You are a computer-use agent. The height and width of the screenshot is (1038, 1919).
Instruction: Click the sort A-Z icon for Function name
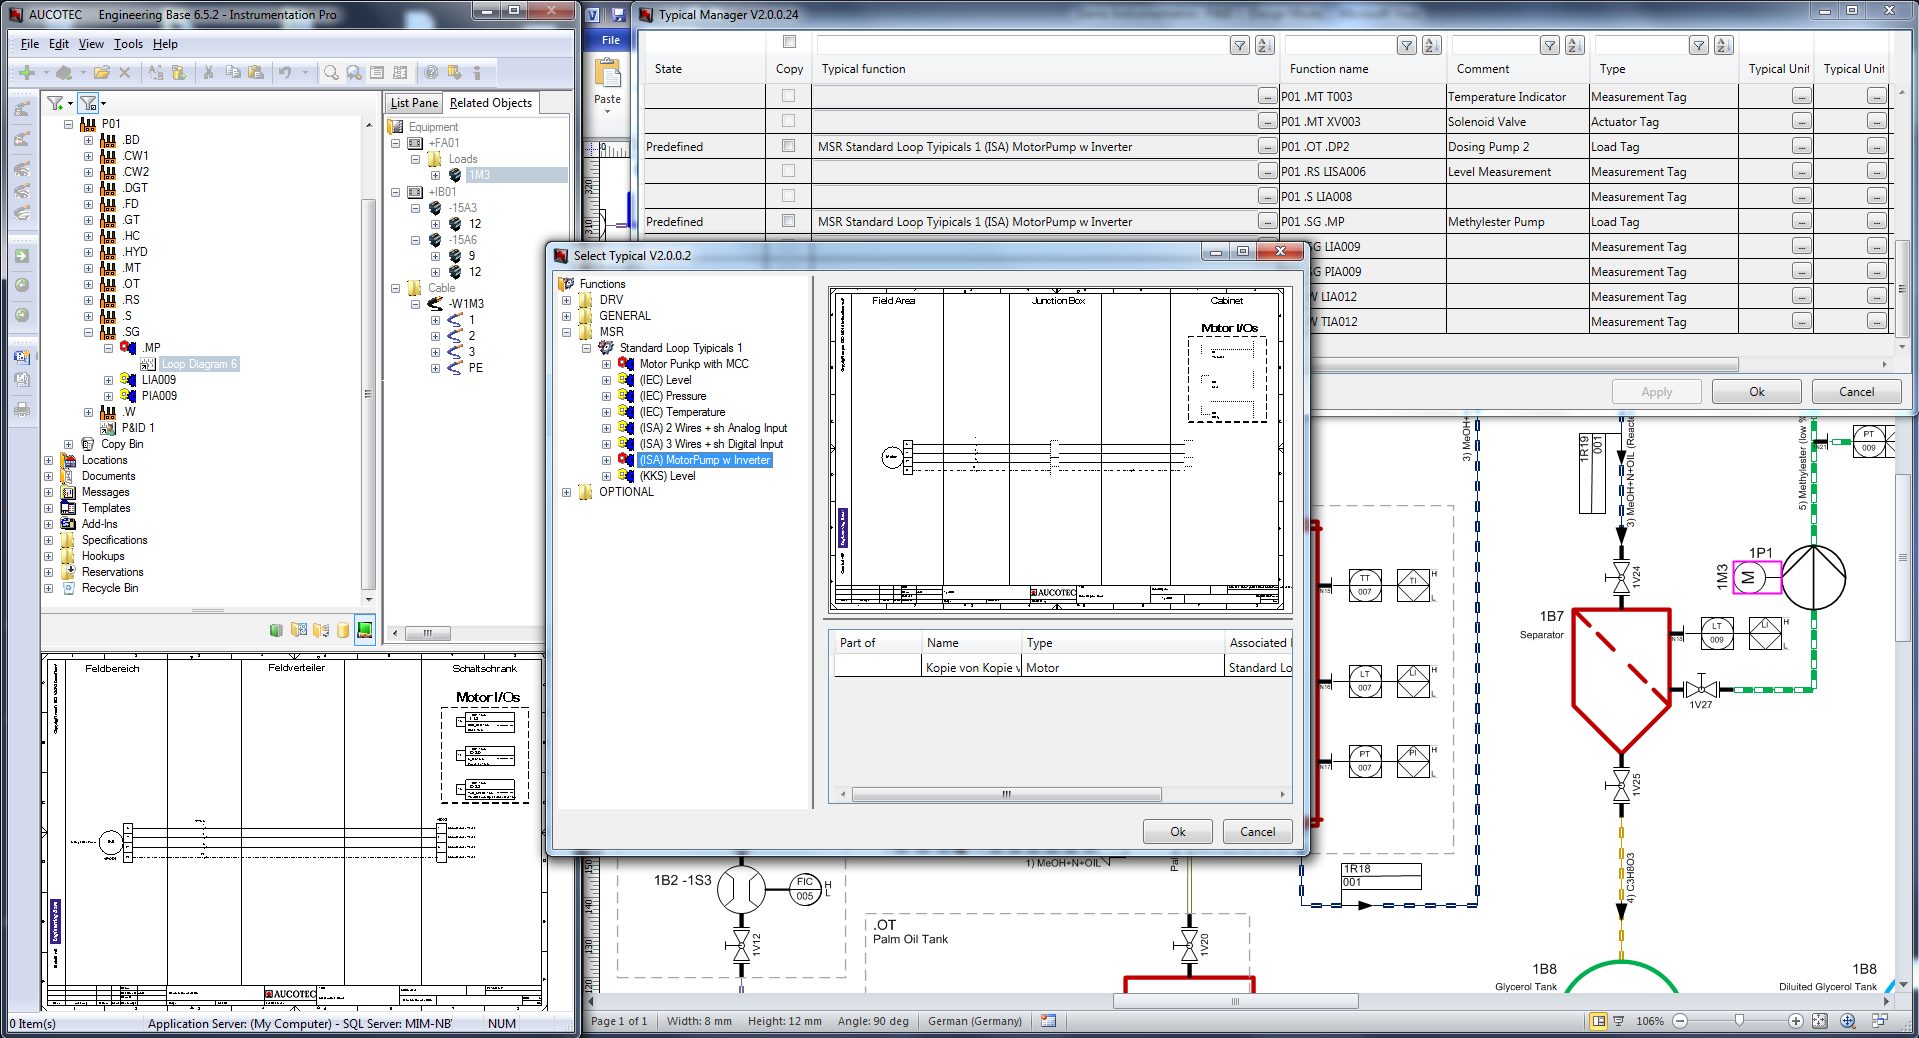tap(1431, 45)
